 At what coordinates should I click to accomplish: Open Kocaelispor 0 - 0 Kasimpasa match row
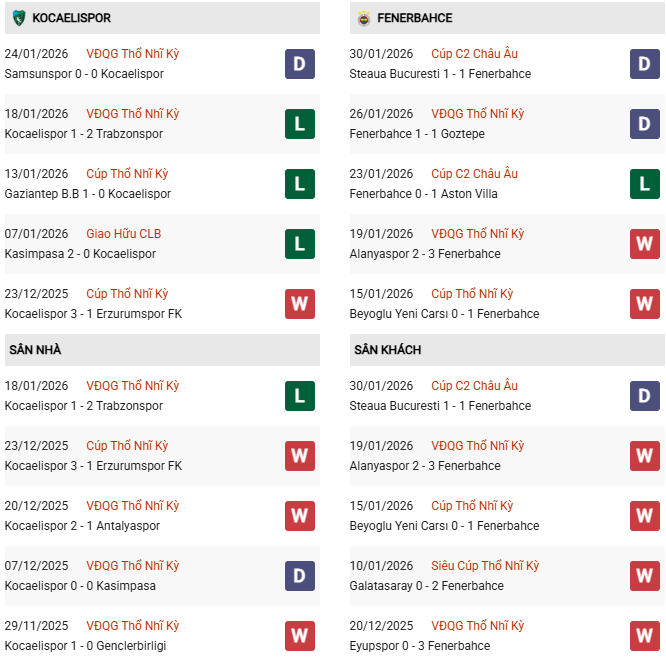point(81,586)
